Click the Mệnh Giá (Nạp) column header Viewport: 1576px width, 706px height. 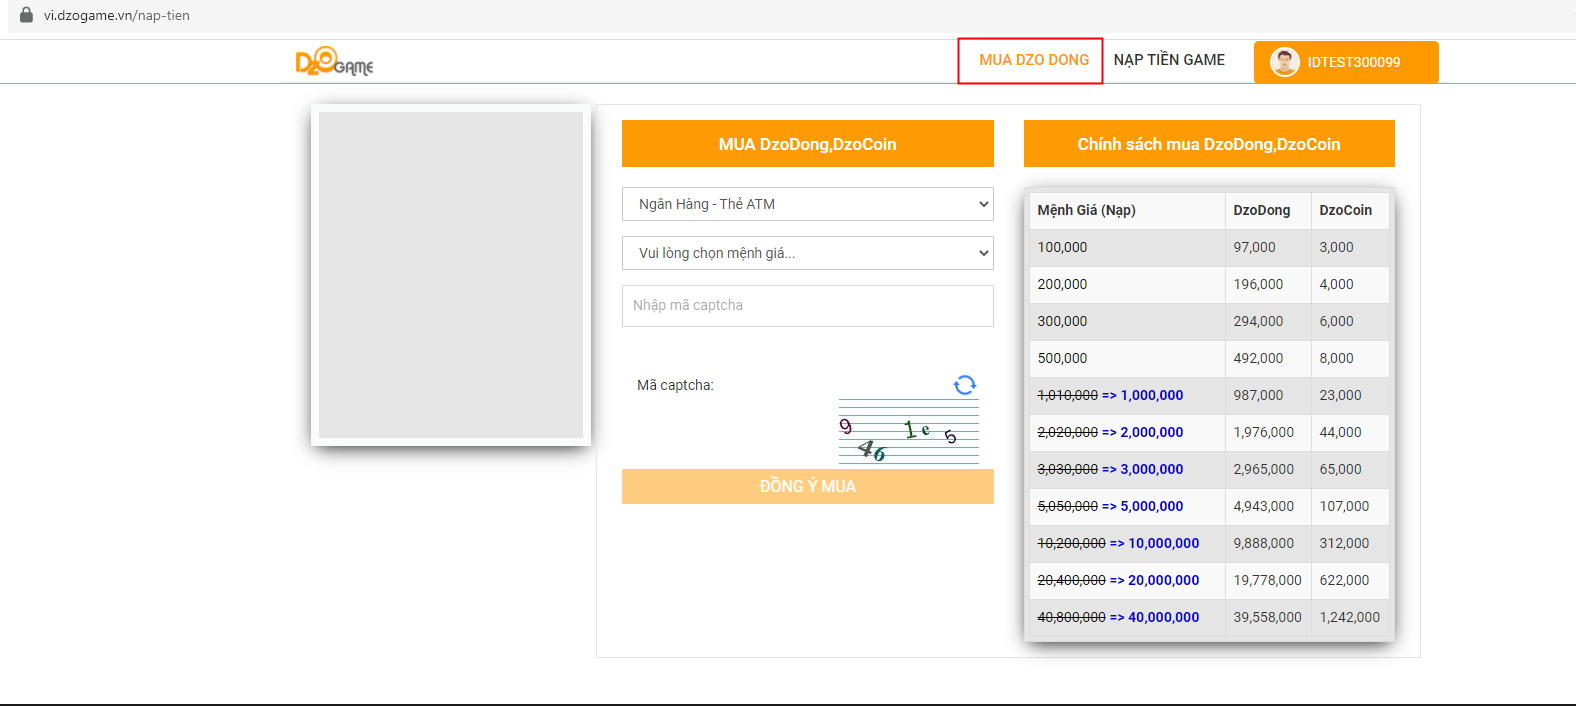coord(1086,211)
